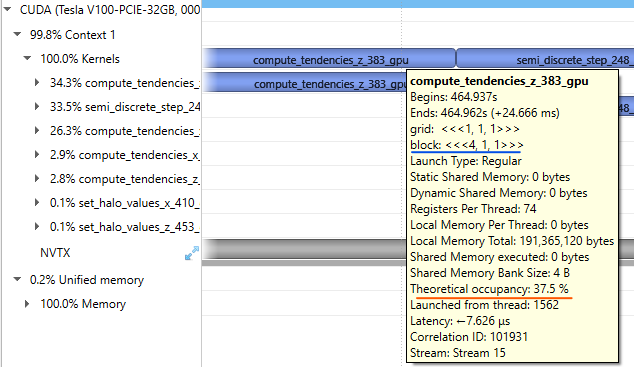Click the gray NVTX range bar
Viewport: 634px width, 367px height.
click(304, 249)
